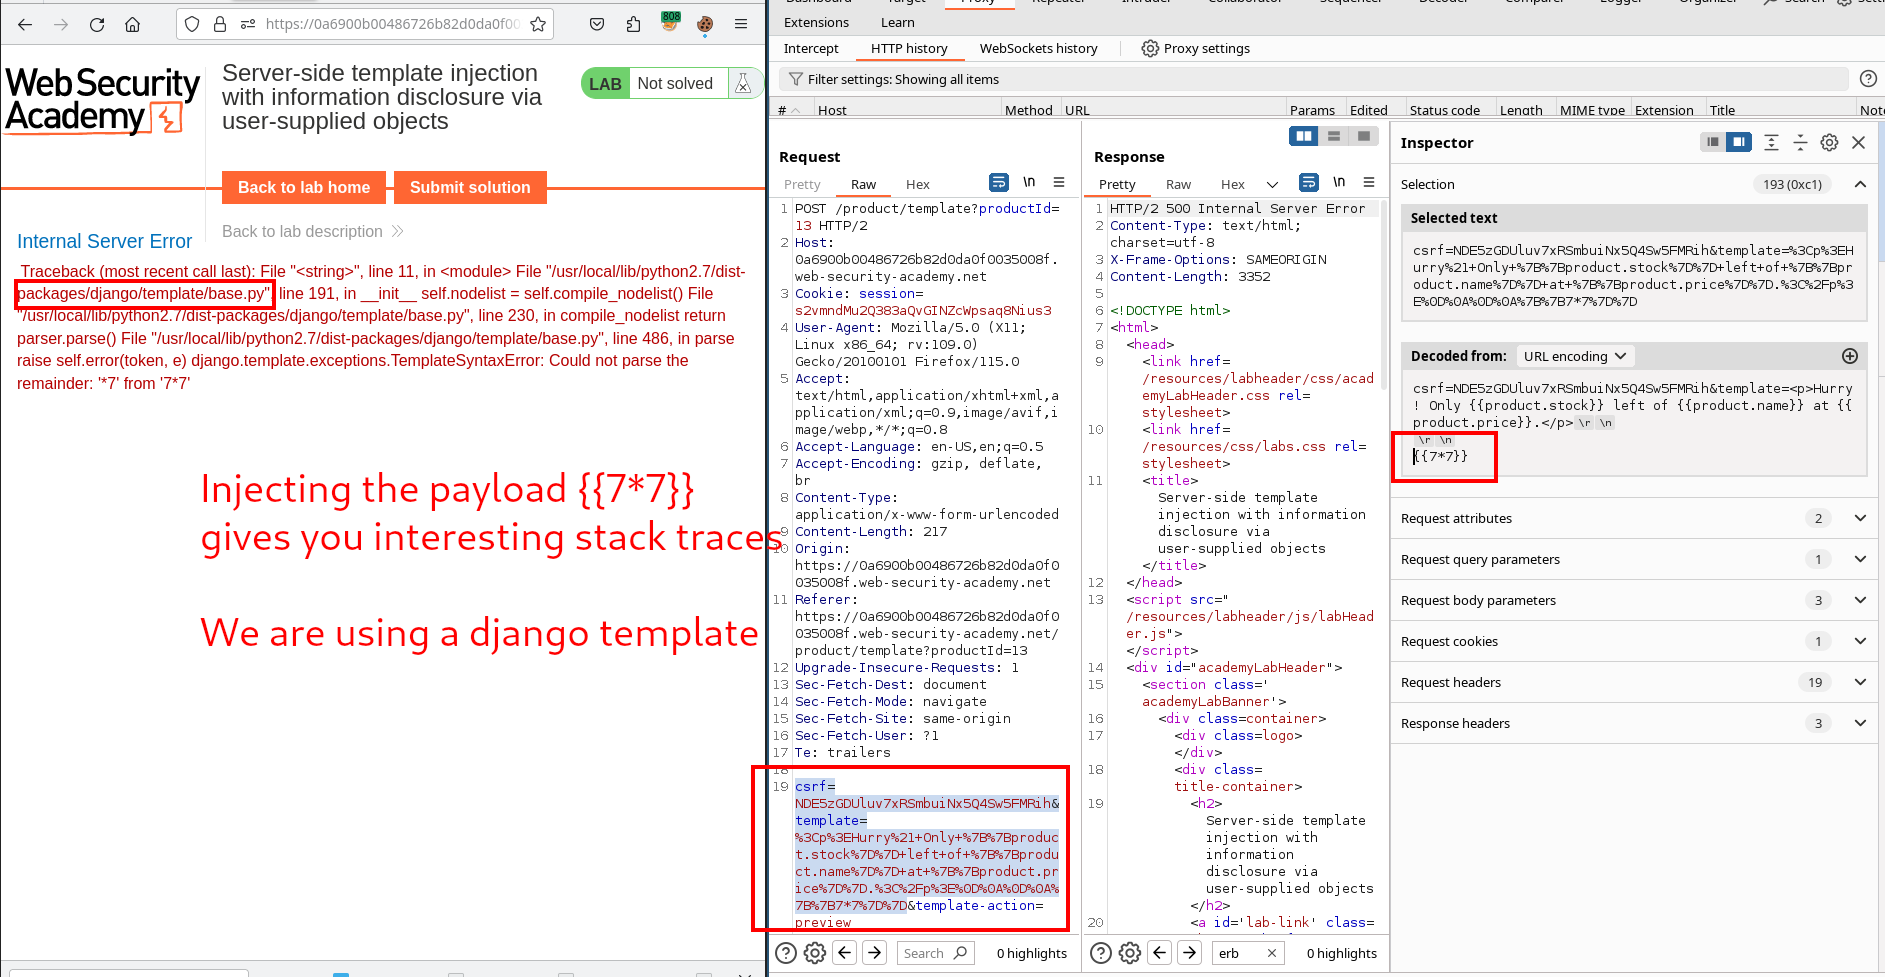Go to previous Request search match

point(845,953)
